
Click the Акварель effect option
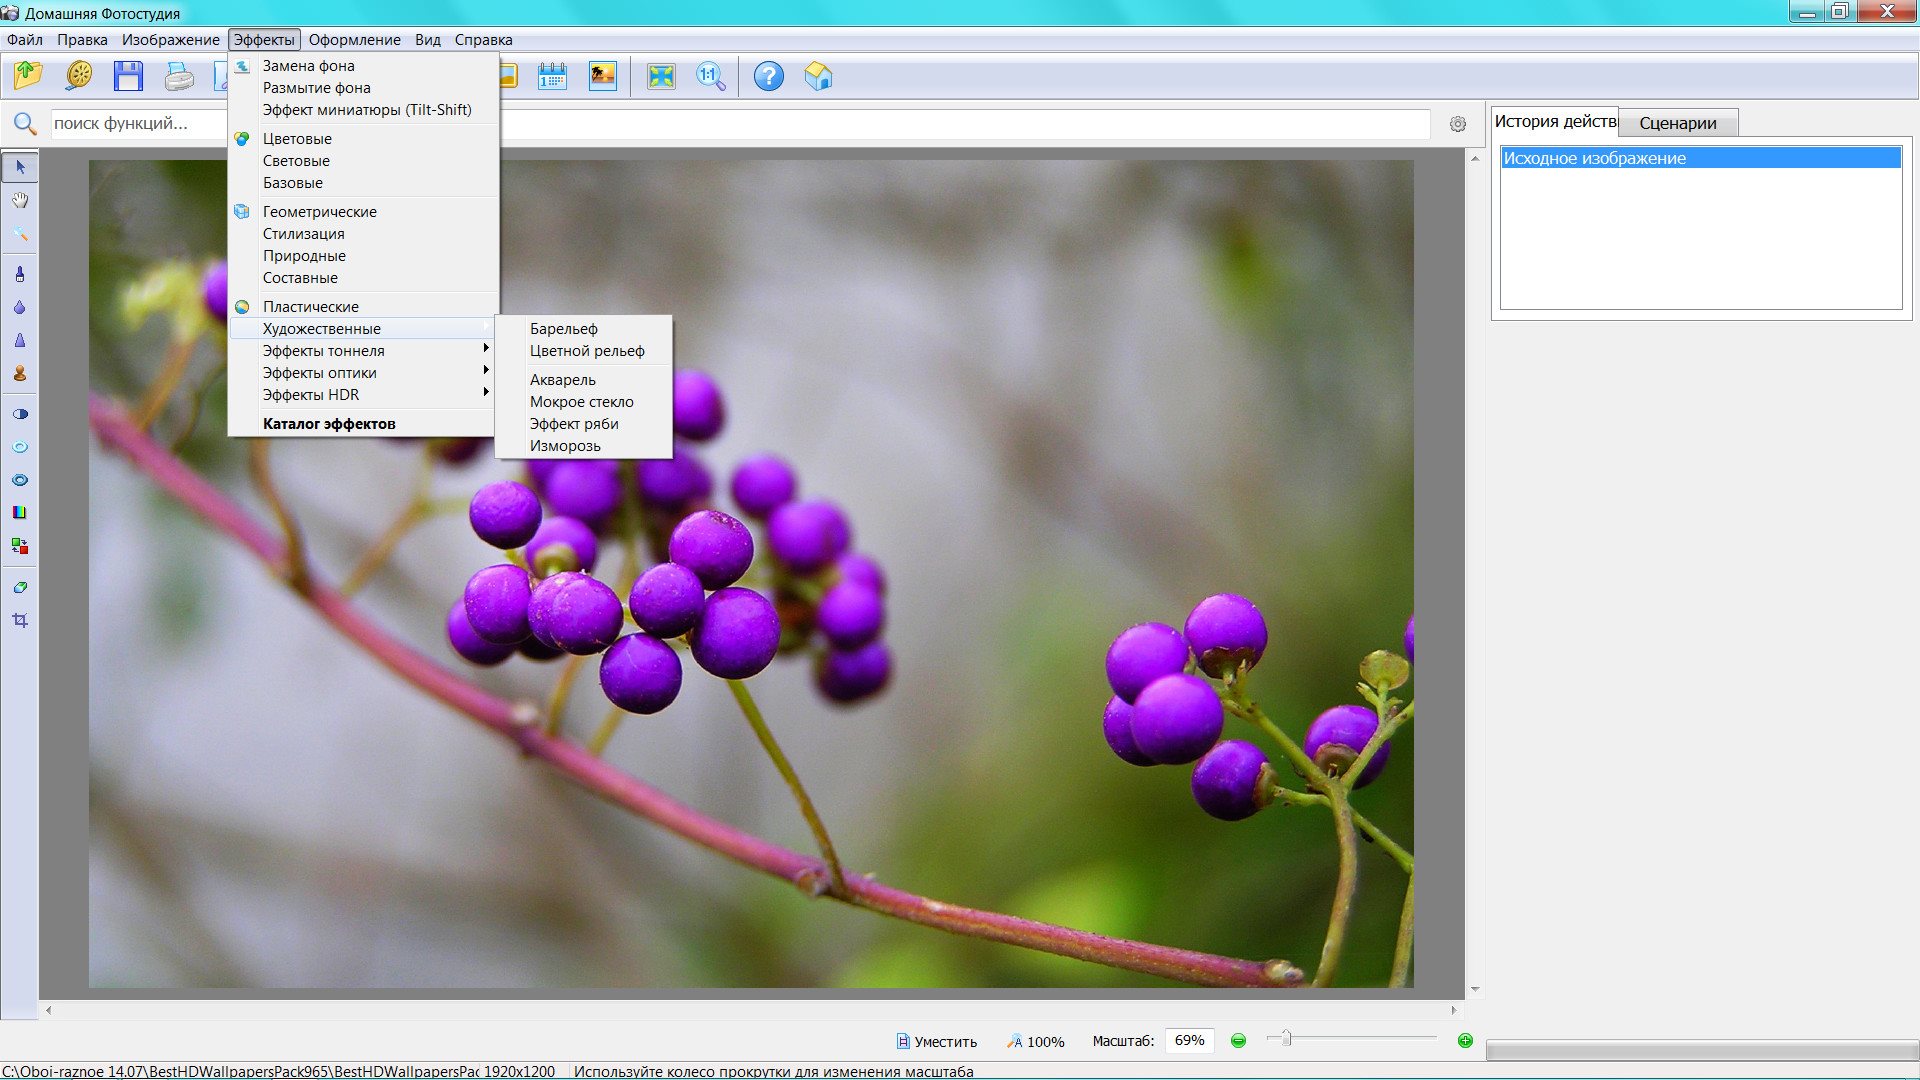coord(563,380)
